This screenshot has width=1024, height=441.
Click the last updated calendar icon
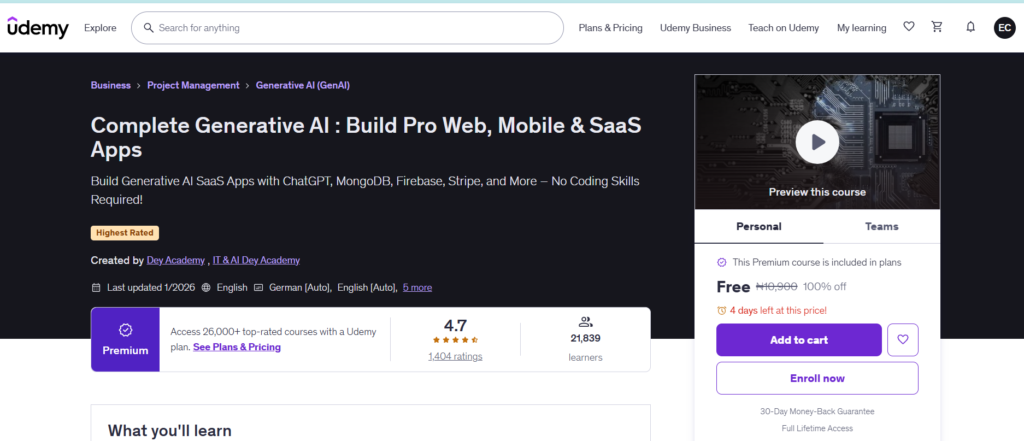96,287
